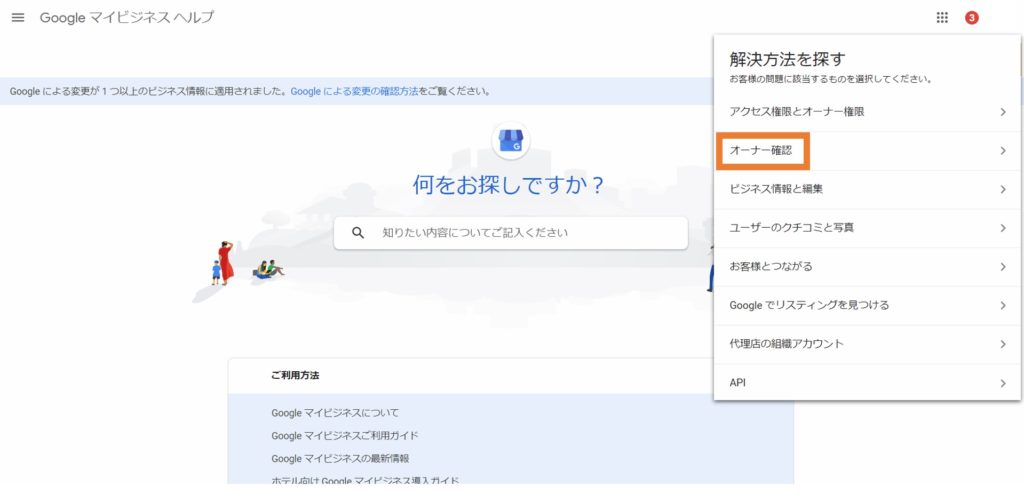1024x502 pixels.
Task: Select 'ユーザーのクチコミと写真' option
Action: [x=867, y=228]
